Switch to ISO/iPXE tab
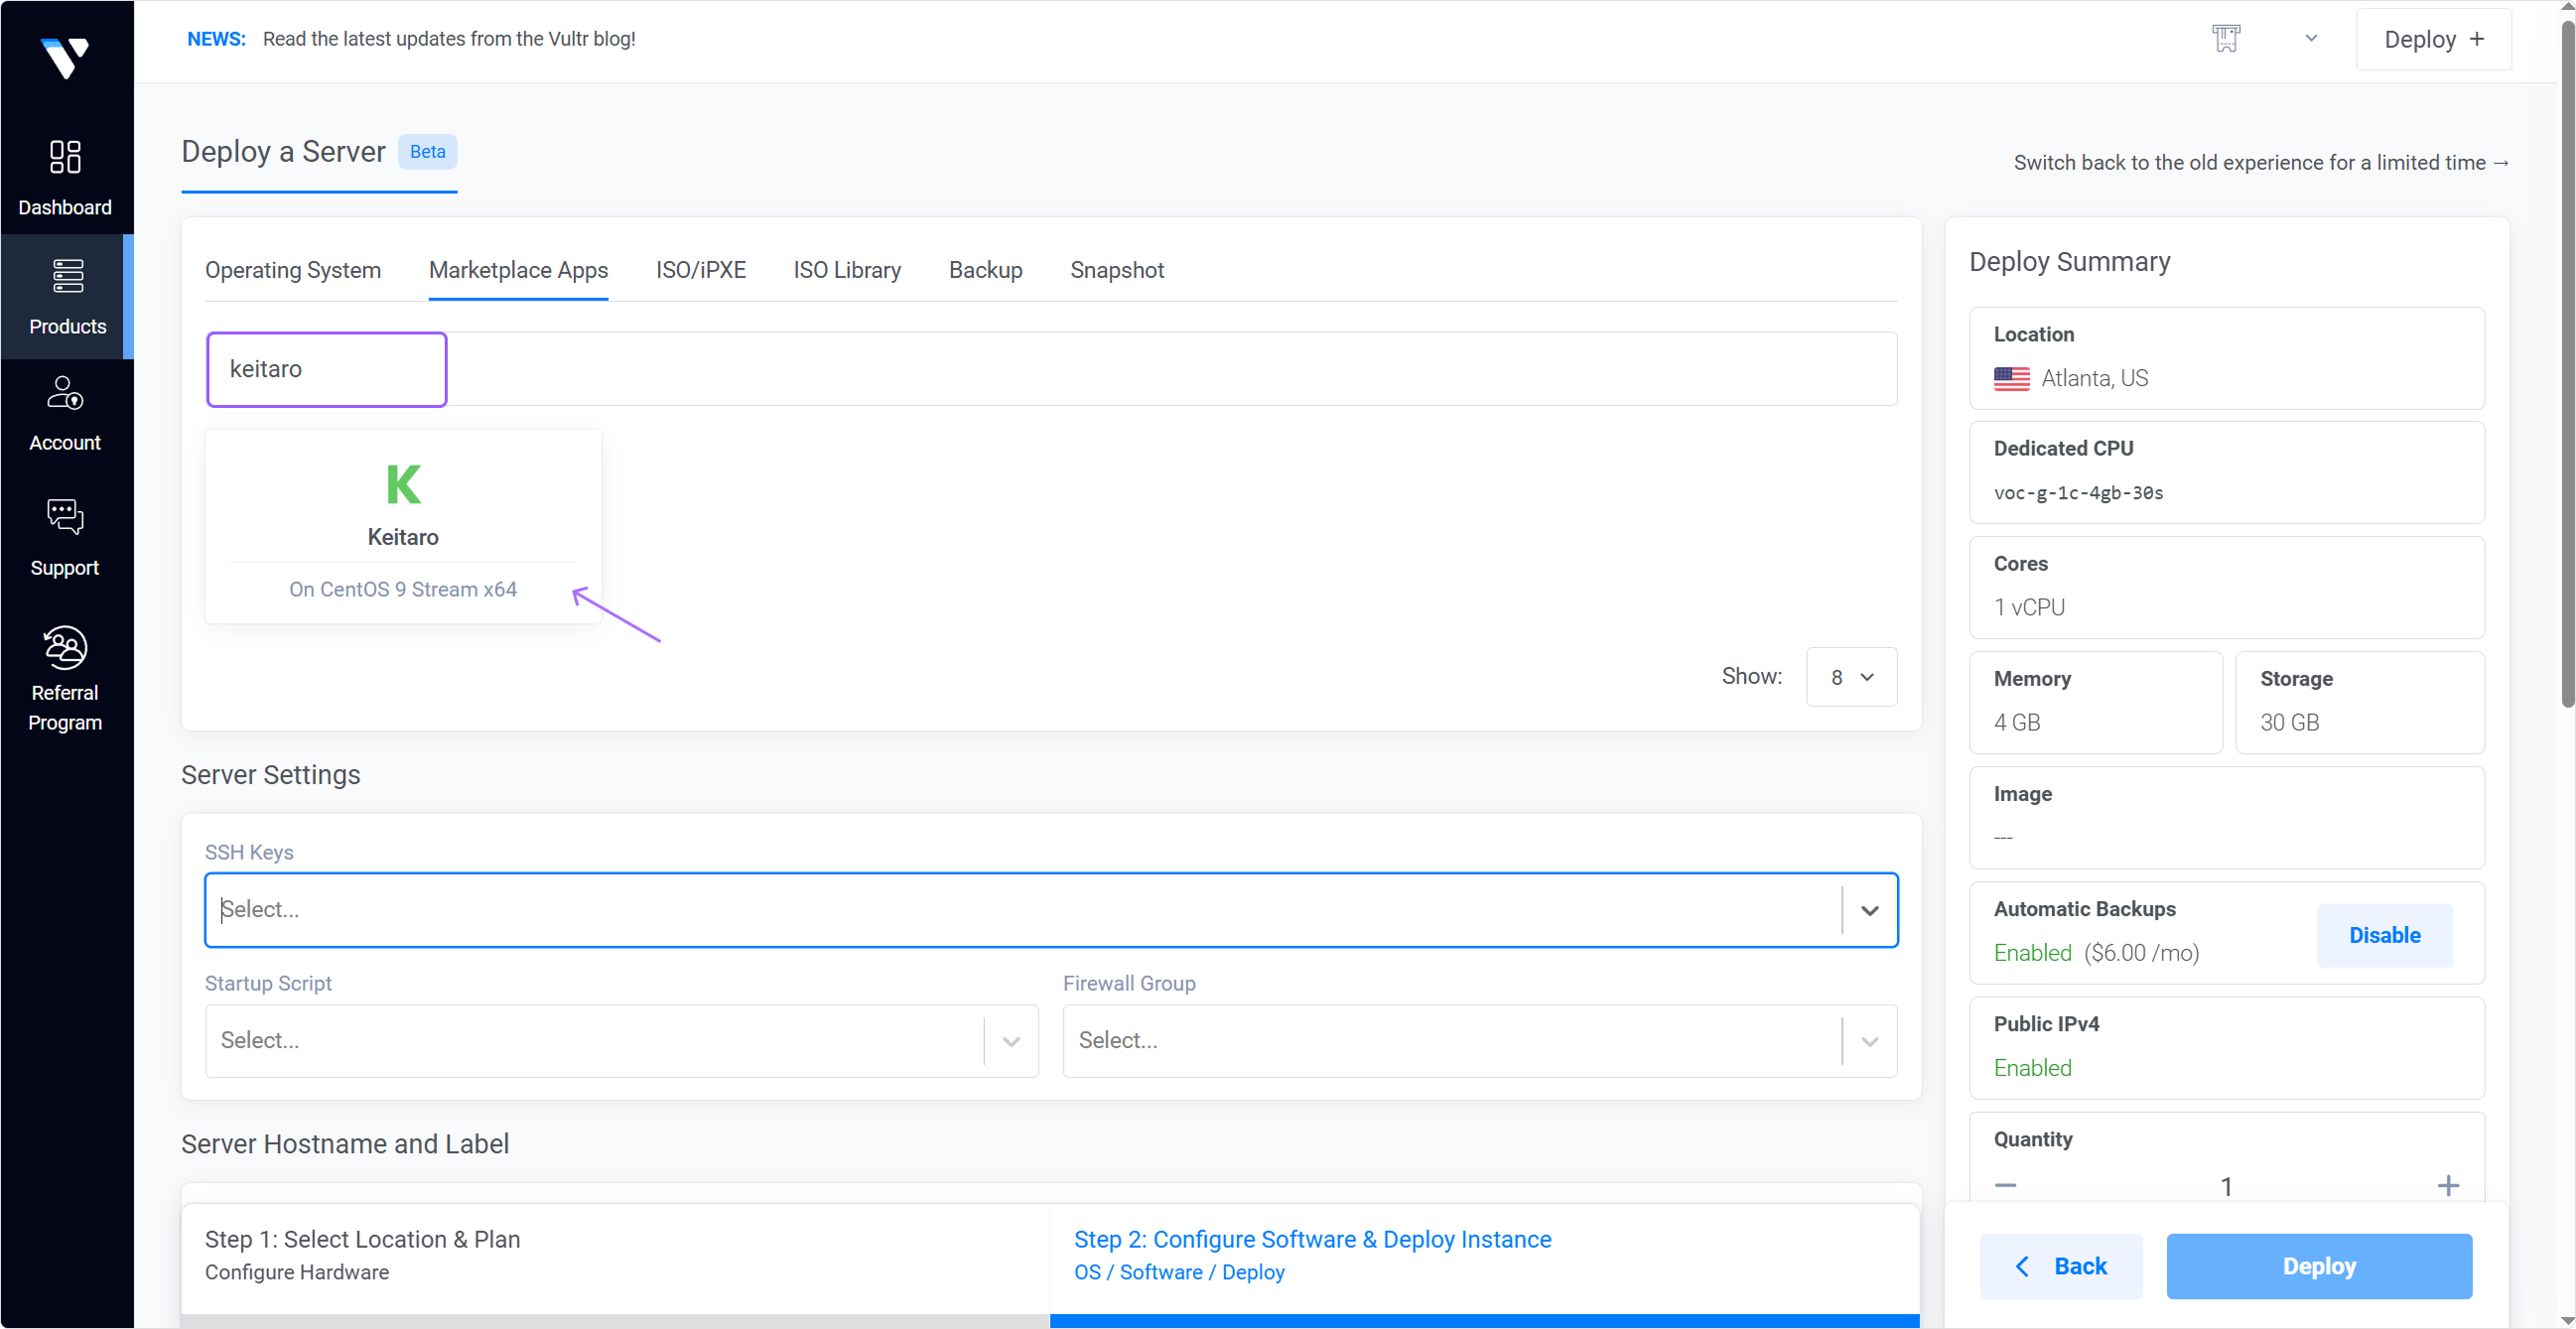The height and width of the screenshot is (1329, 2576). (x=701, y=270)
